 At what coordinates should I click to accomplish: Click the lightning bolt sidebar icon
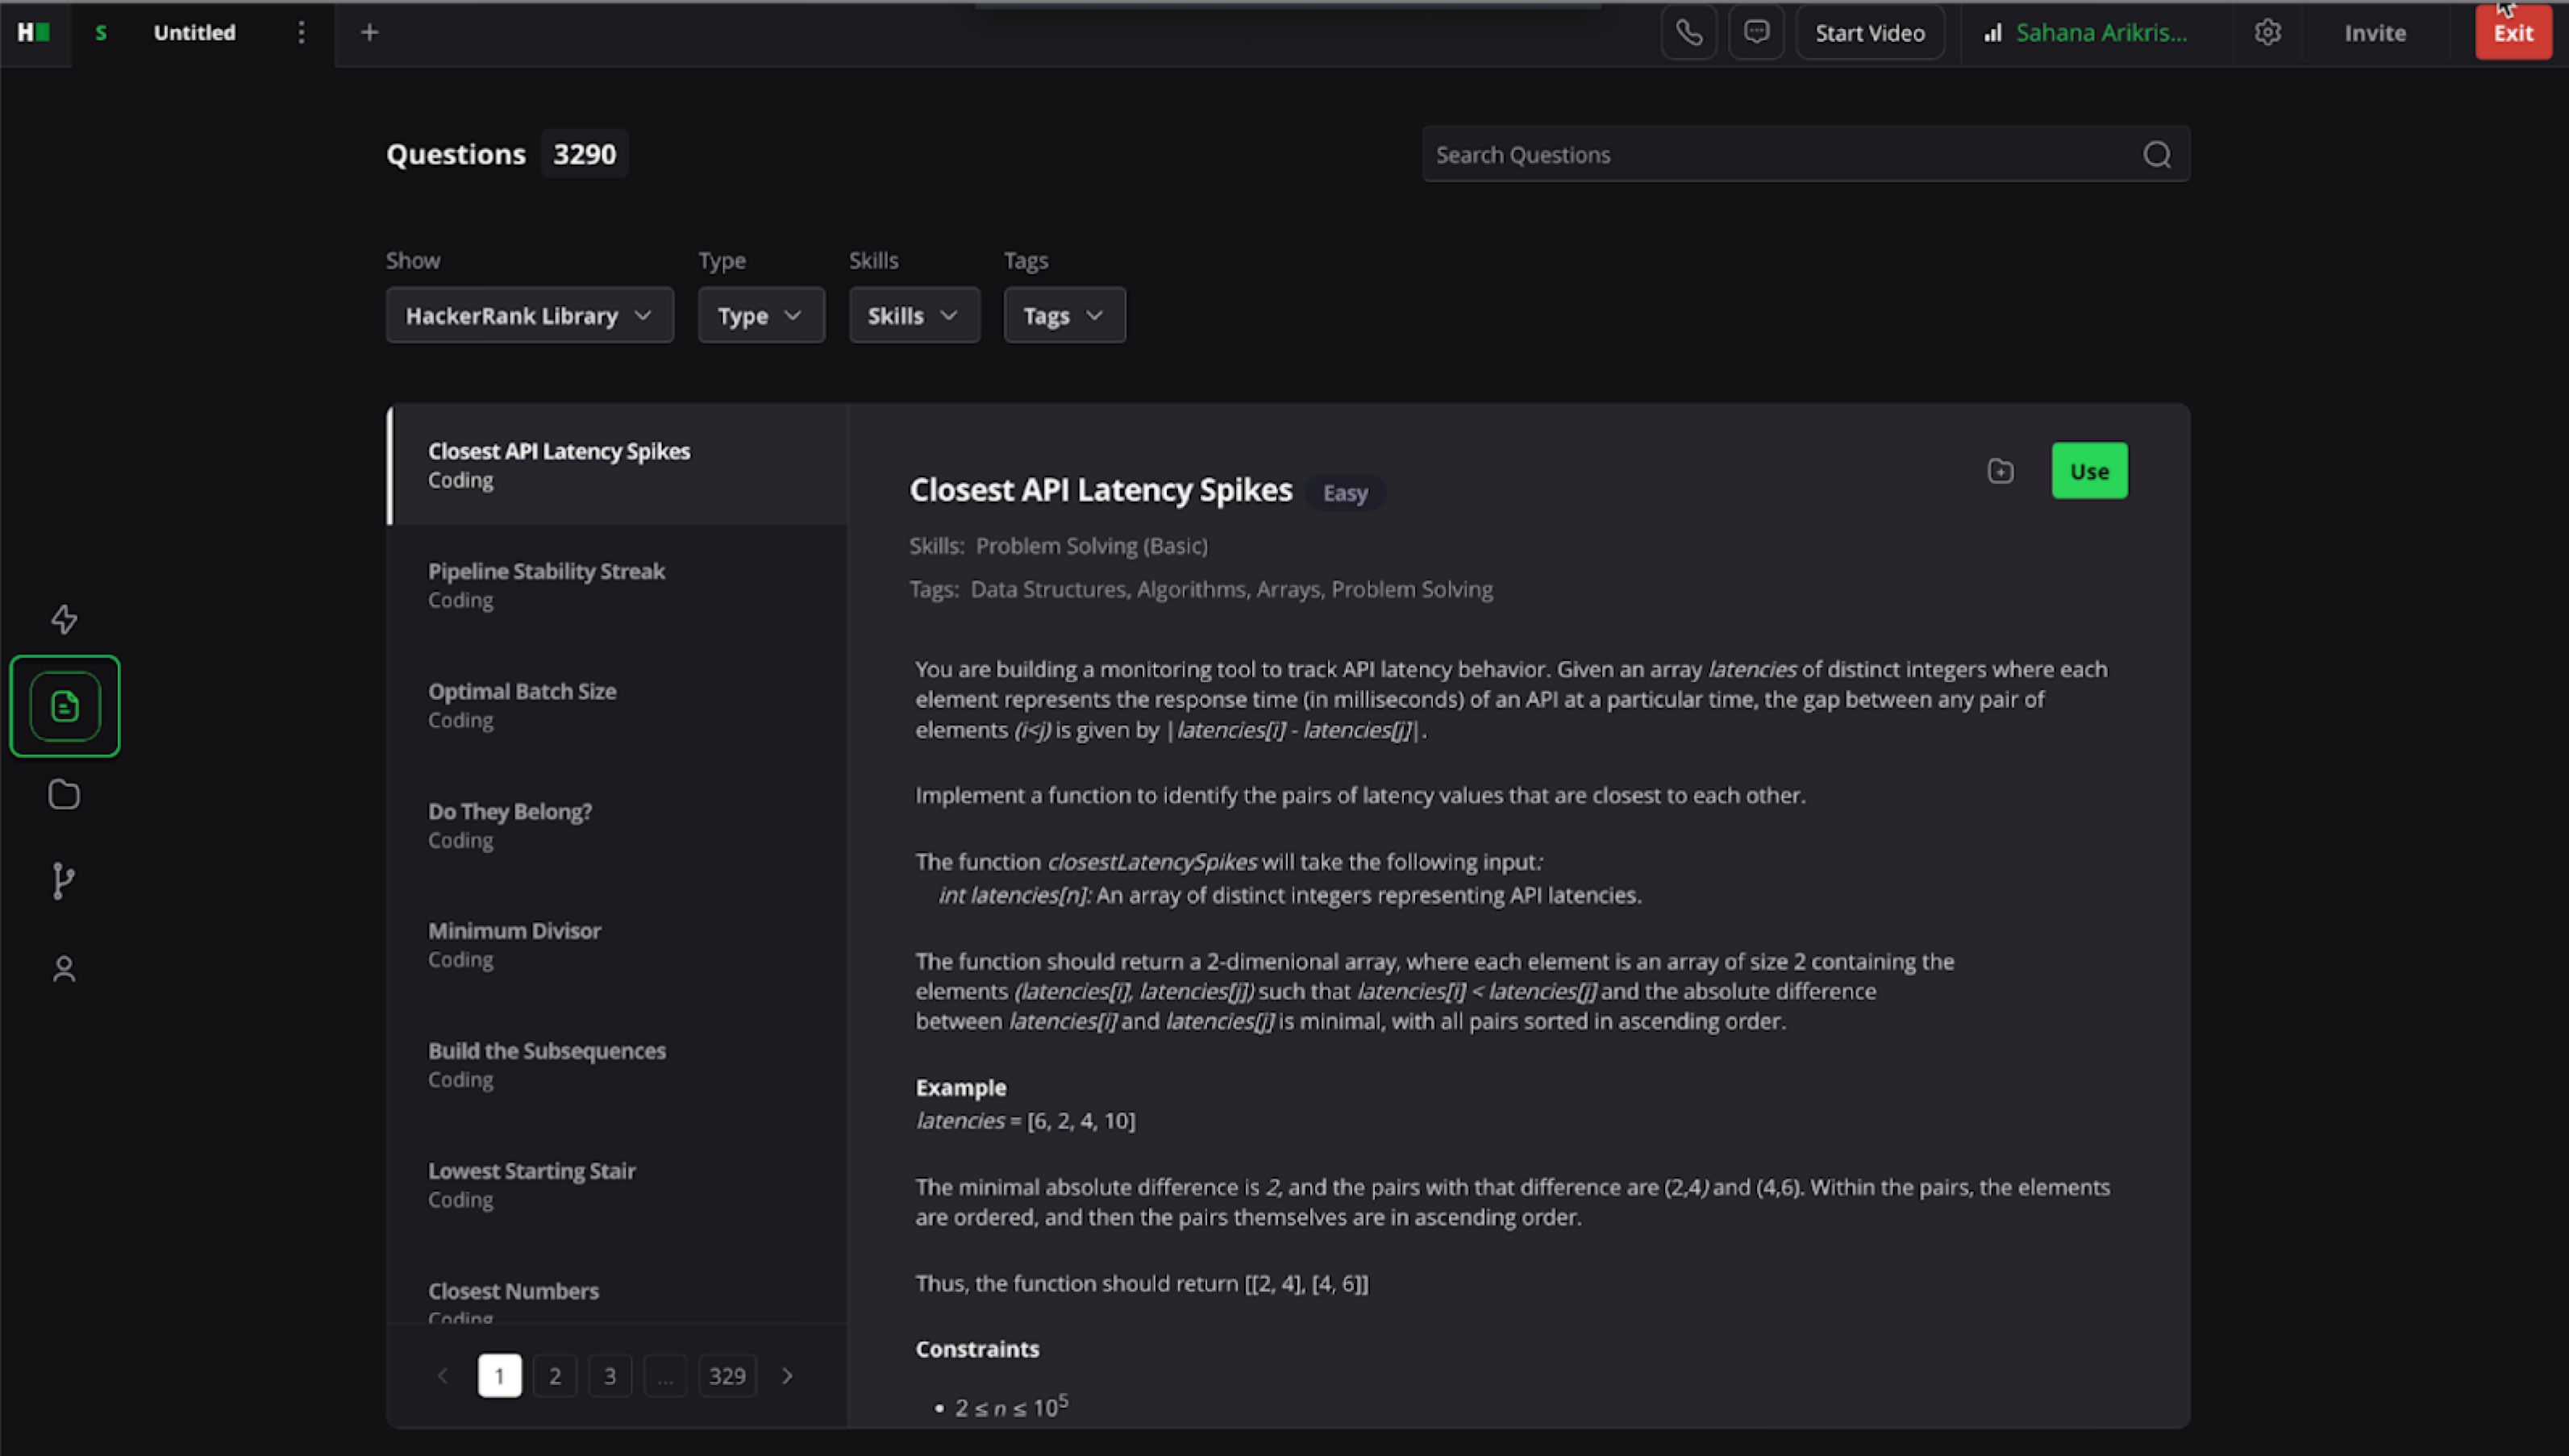point(64,619)
